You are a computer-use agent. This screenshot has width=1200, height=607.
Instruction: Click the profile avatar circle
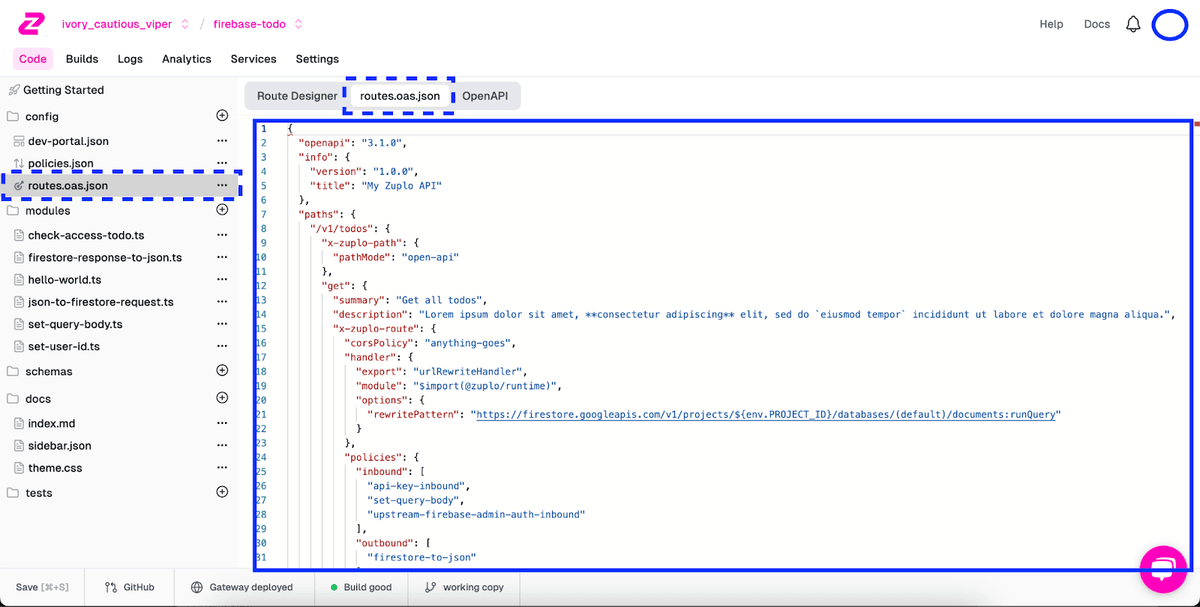pyautogui.click(x=1170, y=24)
